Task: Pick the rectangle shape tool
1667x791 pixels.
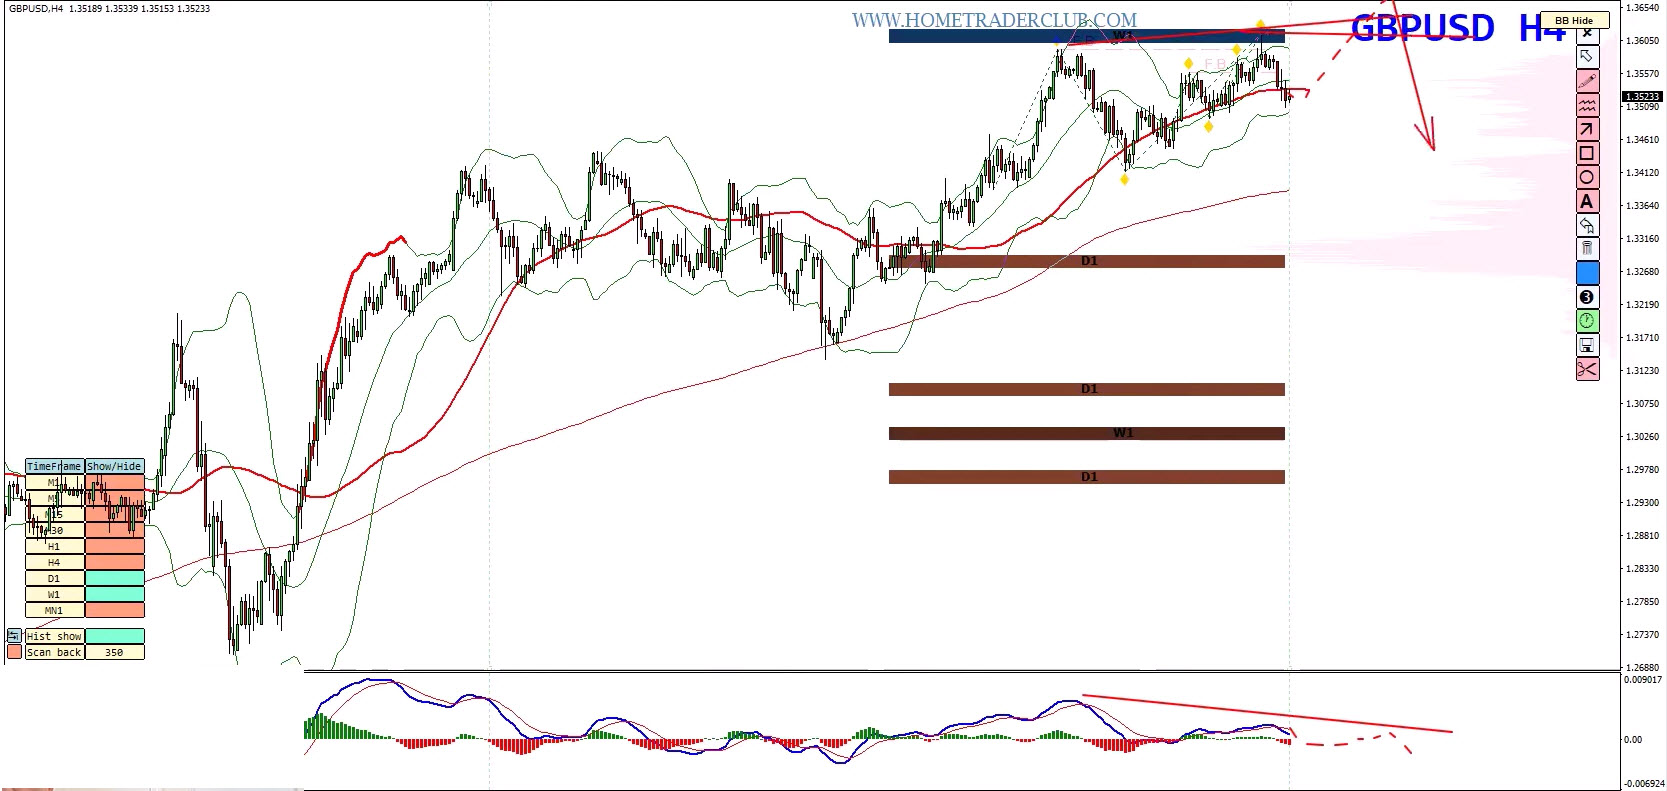Action: (x=1587, y=153)
